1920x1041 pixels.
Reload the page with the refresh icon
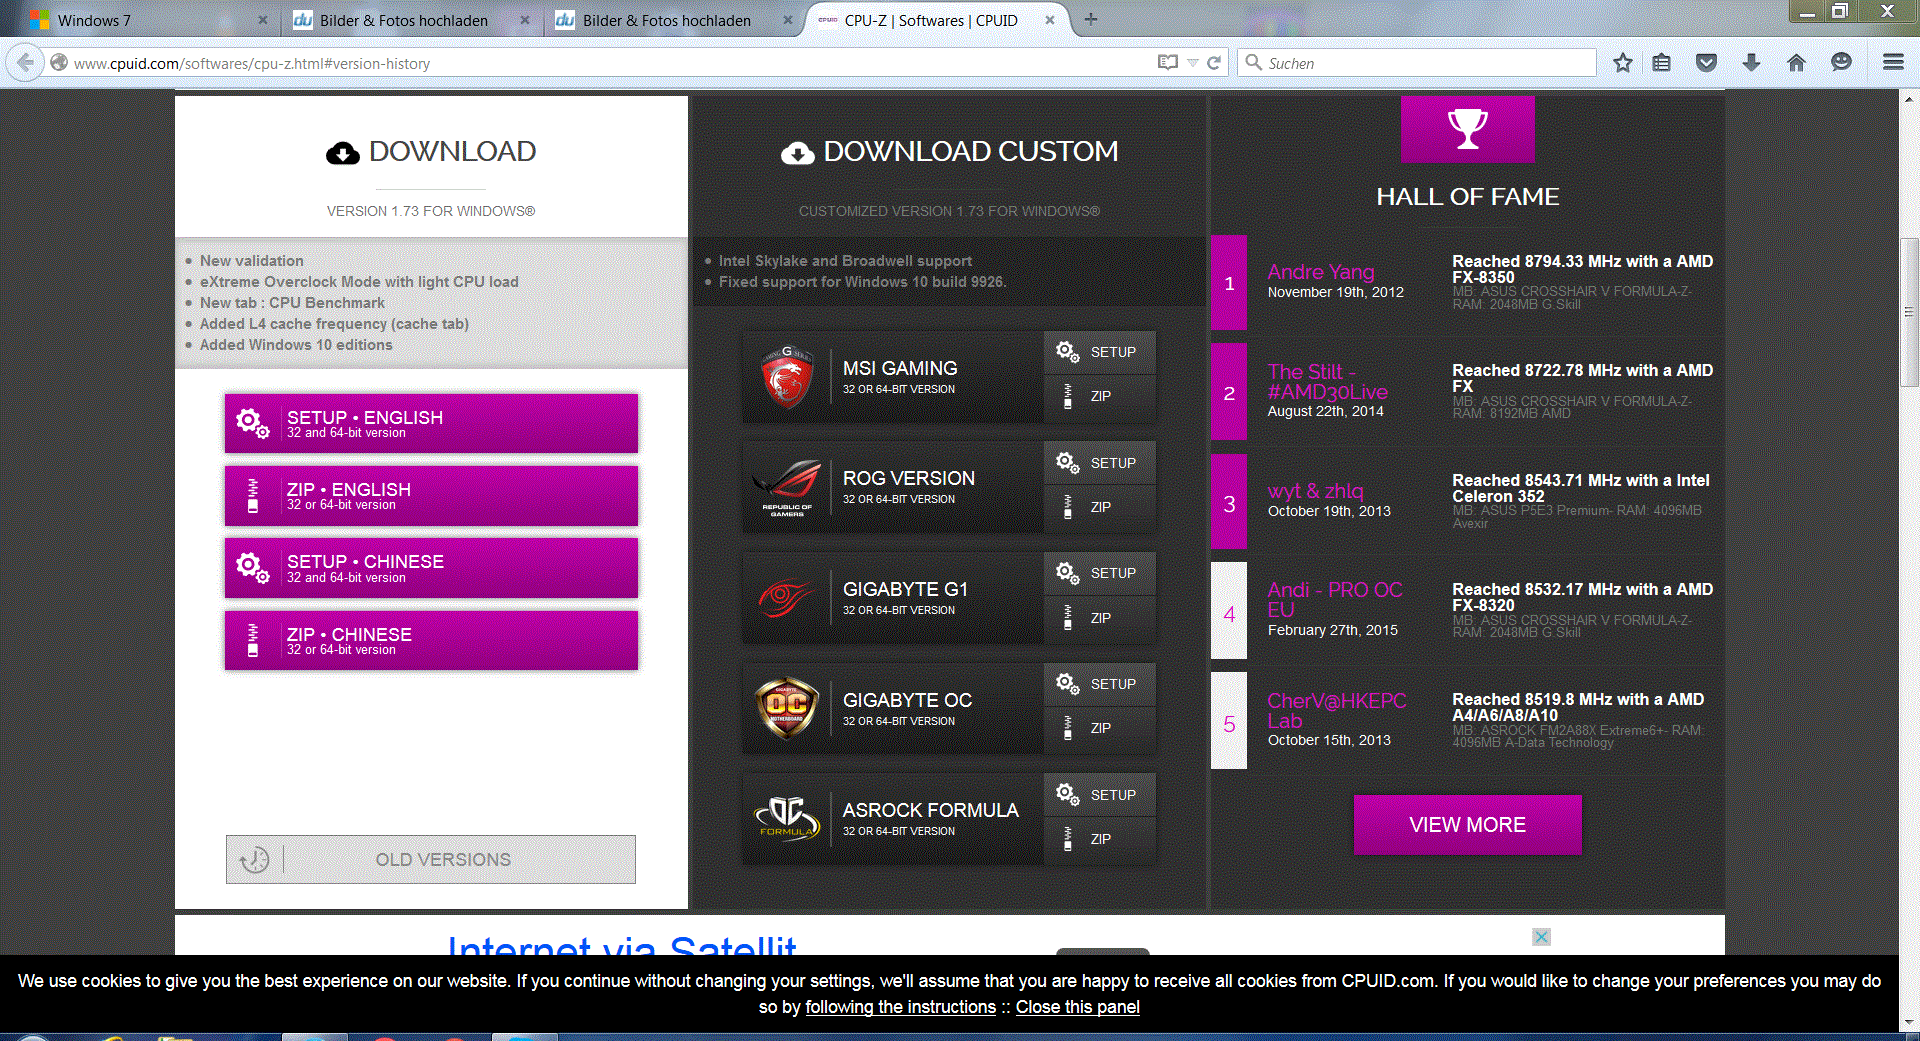[1214, 63]
